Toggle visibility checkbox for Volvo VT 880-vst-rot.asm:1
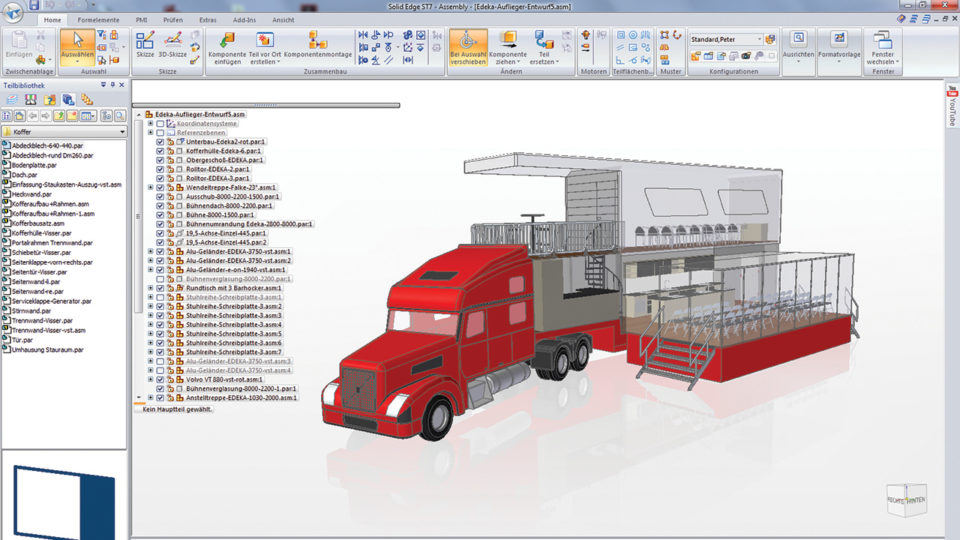The image size is (960, 540). (x=160, y=379)
